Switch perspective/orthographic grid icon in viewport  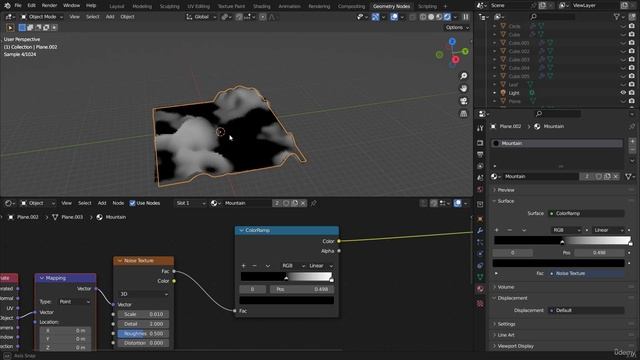point(464,113)
